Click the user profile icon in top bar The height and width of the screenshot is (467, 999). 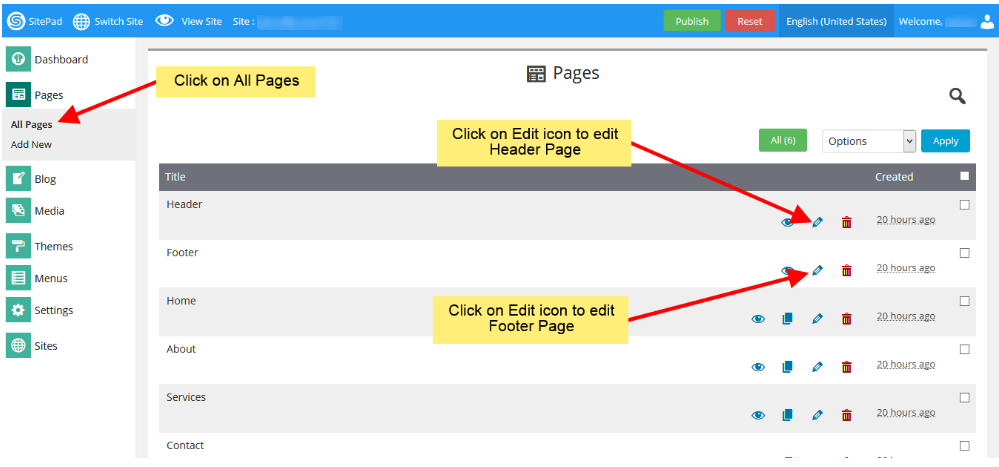point(987,21)
